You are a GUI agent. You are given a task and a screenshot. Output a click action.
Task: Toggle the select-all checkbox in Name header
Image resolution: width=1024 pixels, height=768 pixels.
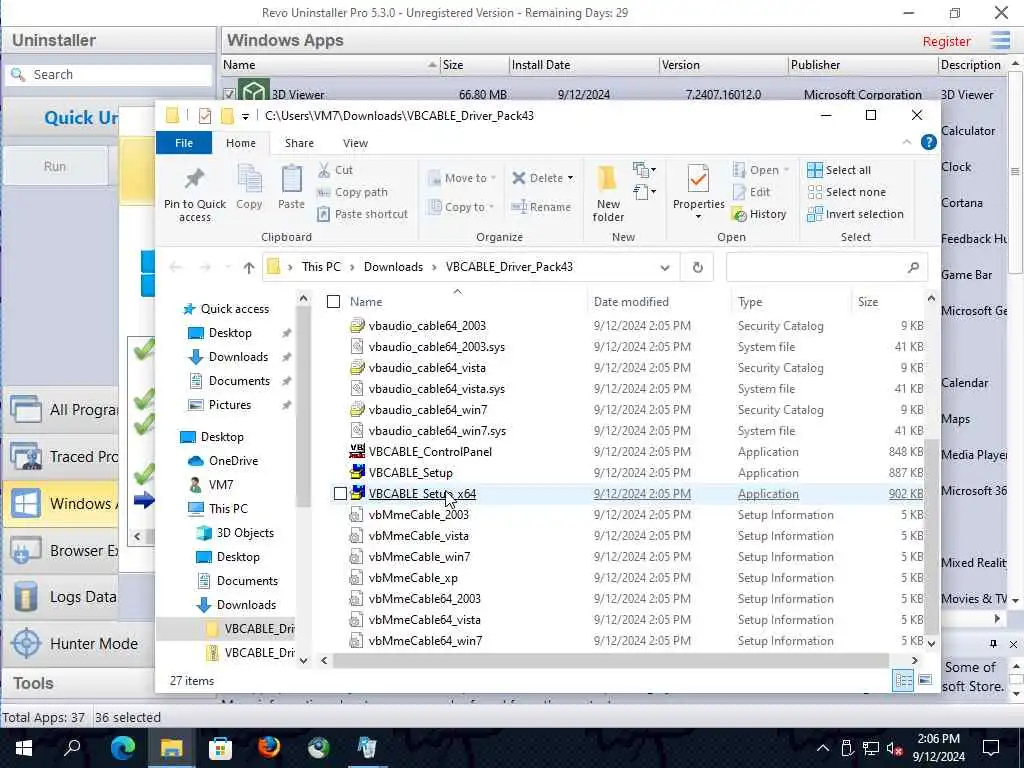pyautogui.click(x=334, y=302)
